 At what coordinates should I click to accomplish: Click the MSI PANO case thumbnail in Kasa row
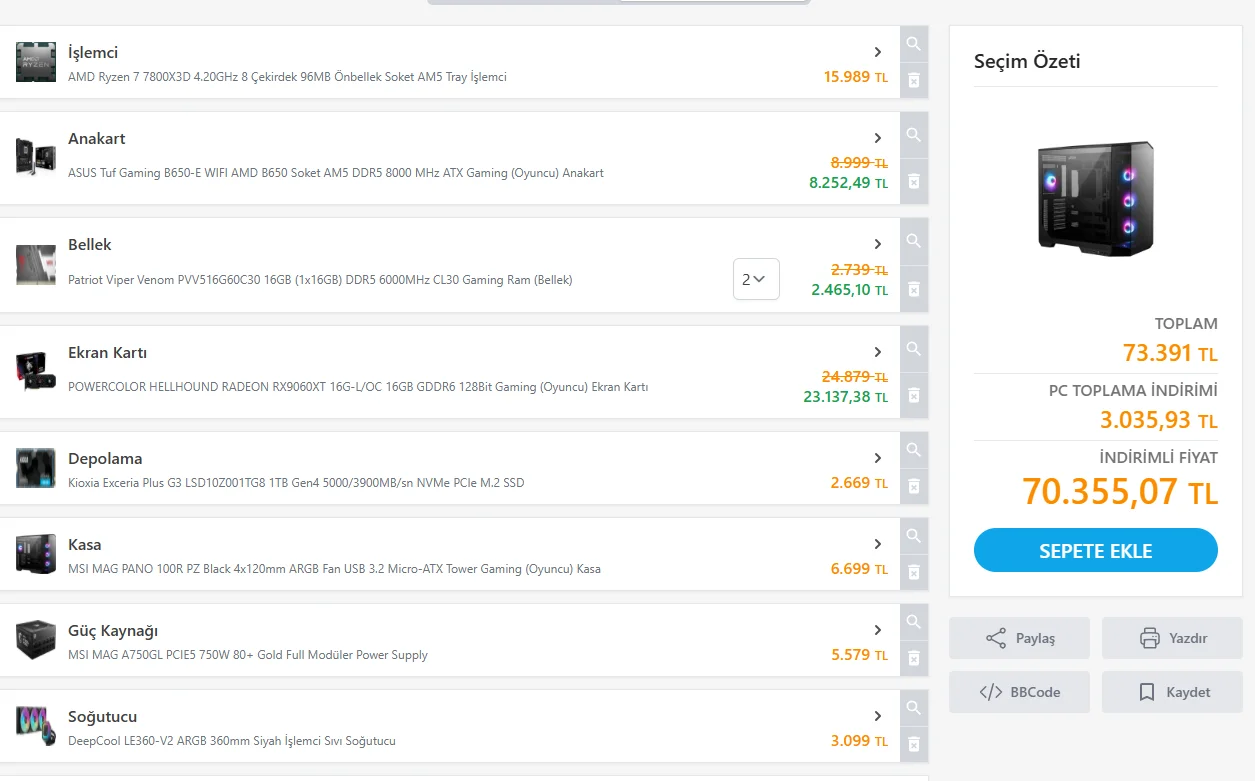click(36, 554)
